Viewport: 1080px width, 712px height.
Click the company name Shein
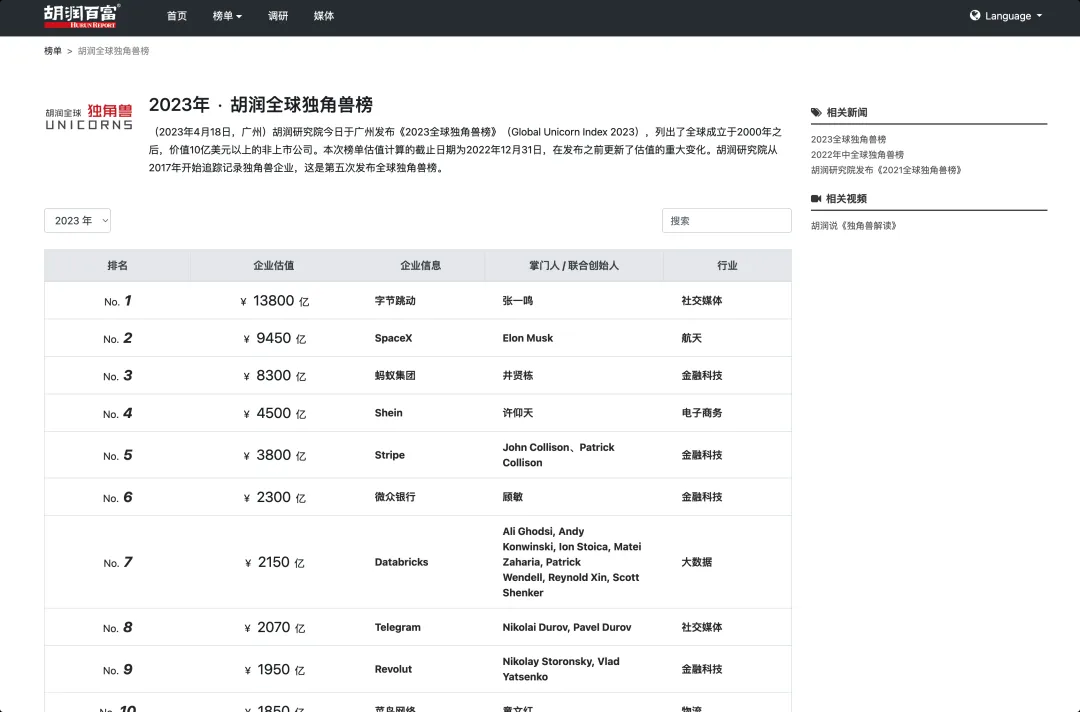tap(388, 413)
